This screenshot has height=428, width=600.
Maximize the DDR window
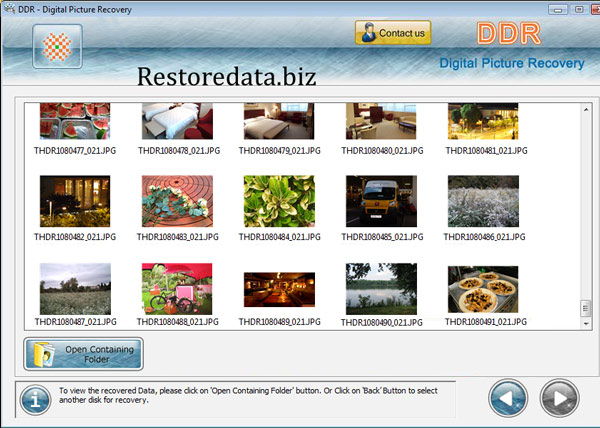tap(579, 10)
